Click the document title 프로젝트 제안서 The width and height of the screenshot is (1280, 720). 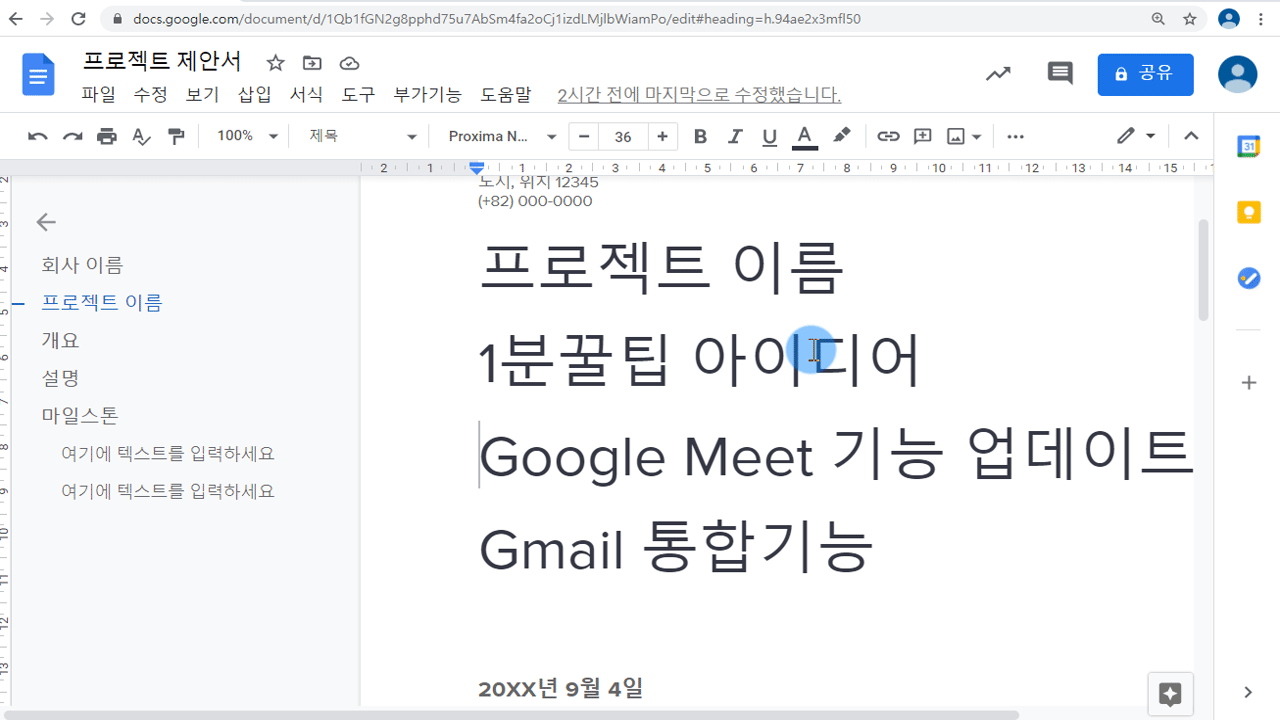pos(162,61)
